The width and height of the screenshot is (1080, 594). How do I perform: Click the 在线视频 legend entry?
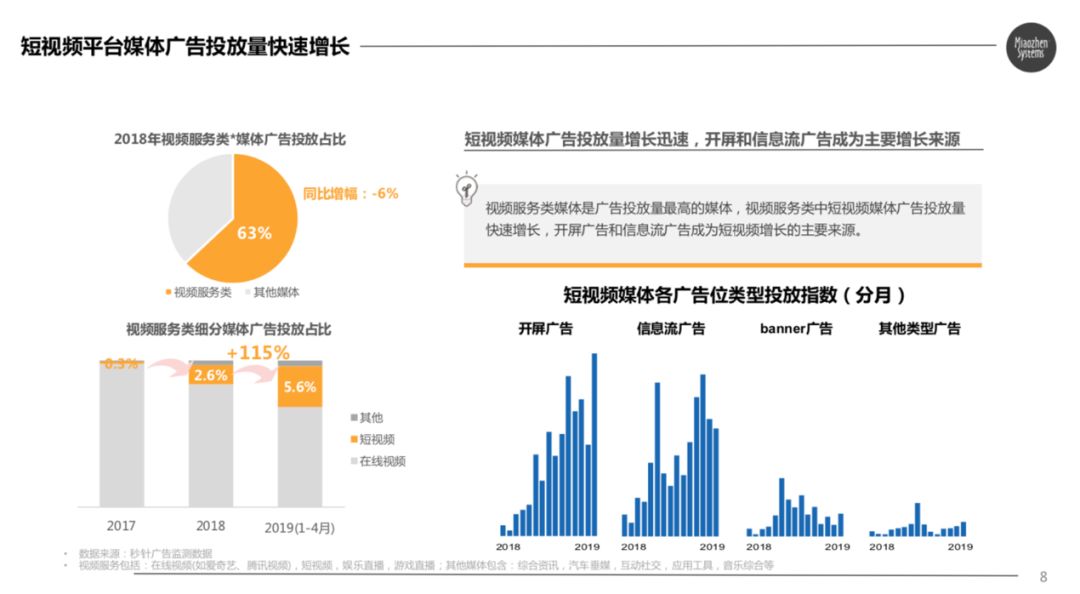[x=378, y=461]
